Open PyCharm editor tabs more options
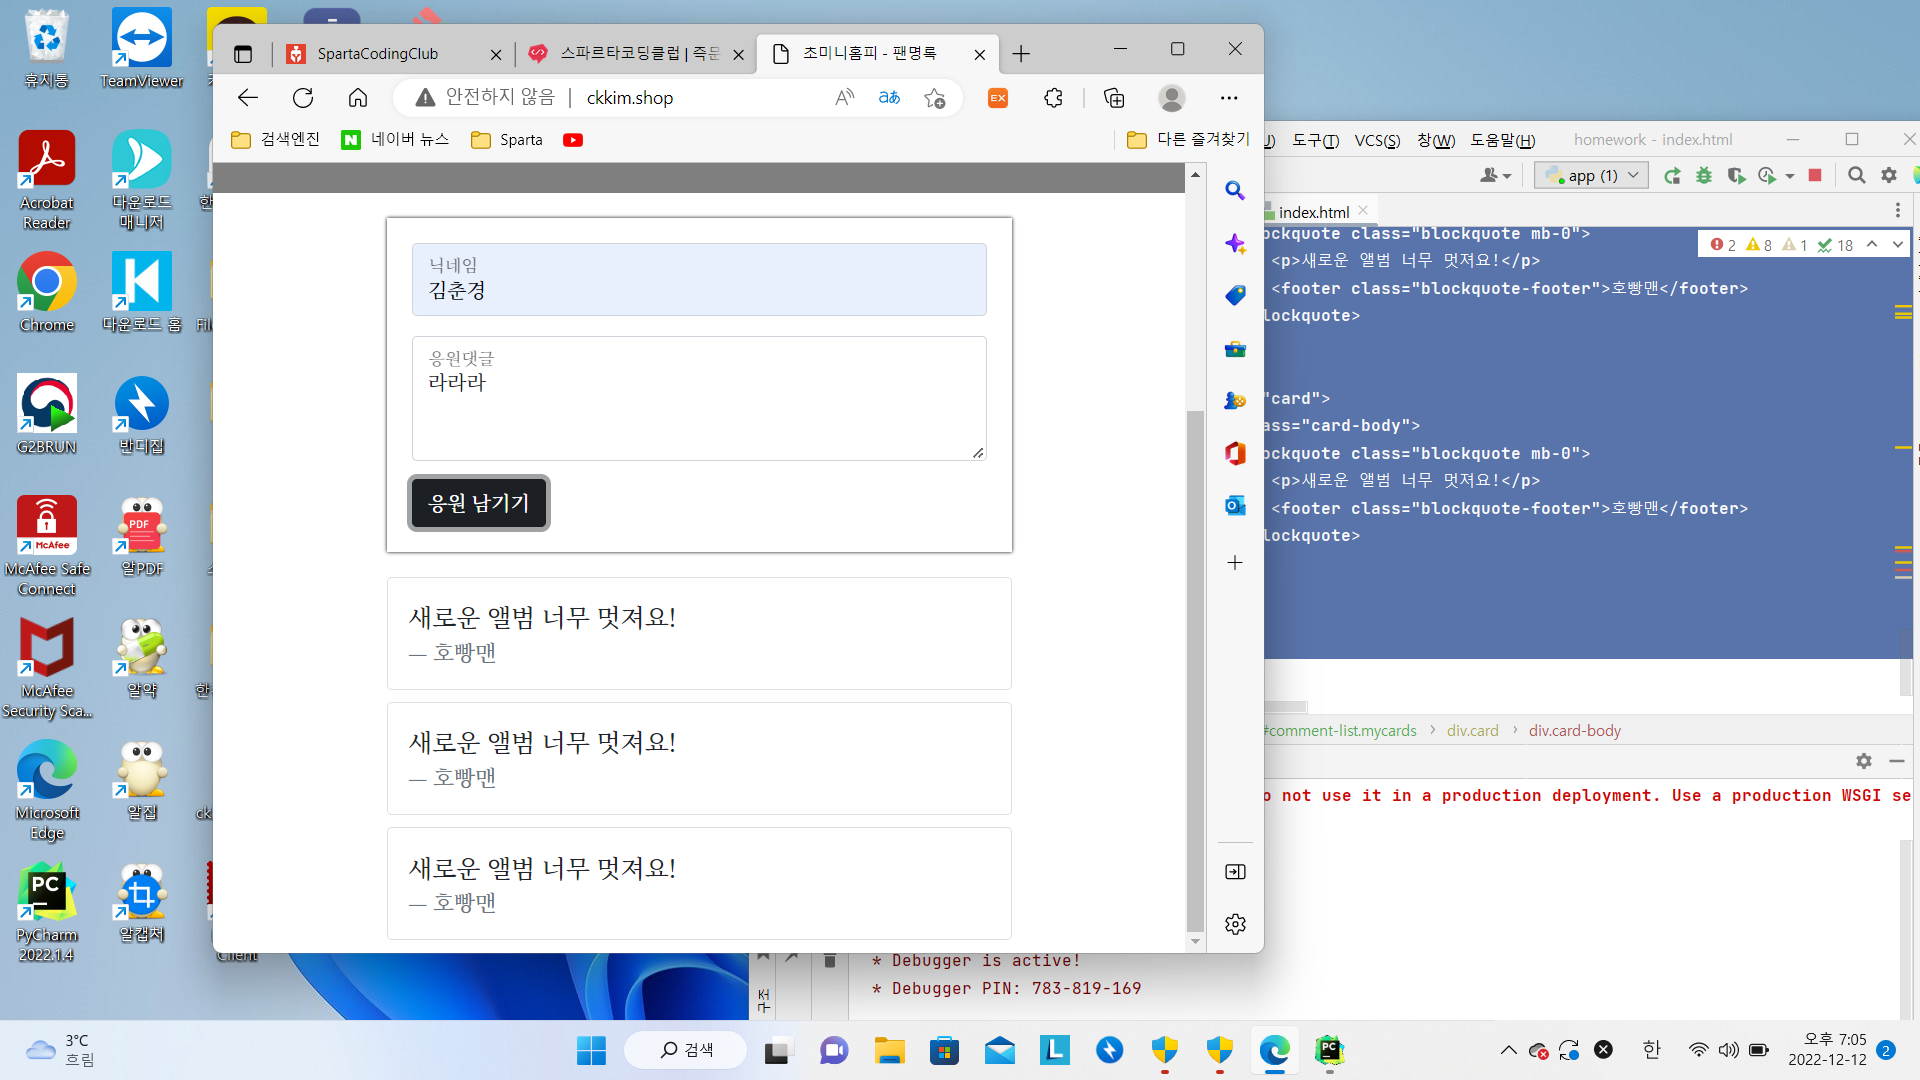Image resolution: width=1920 pixels, height=1080 pixels. 1897,211
